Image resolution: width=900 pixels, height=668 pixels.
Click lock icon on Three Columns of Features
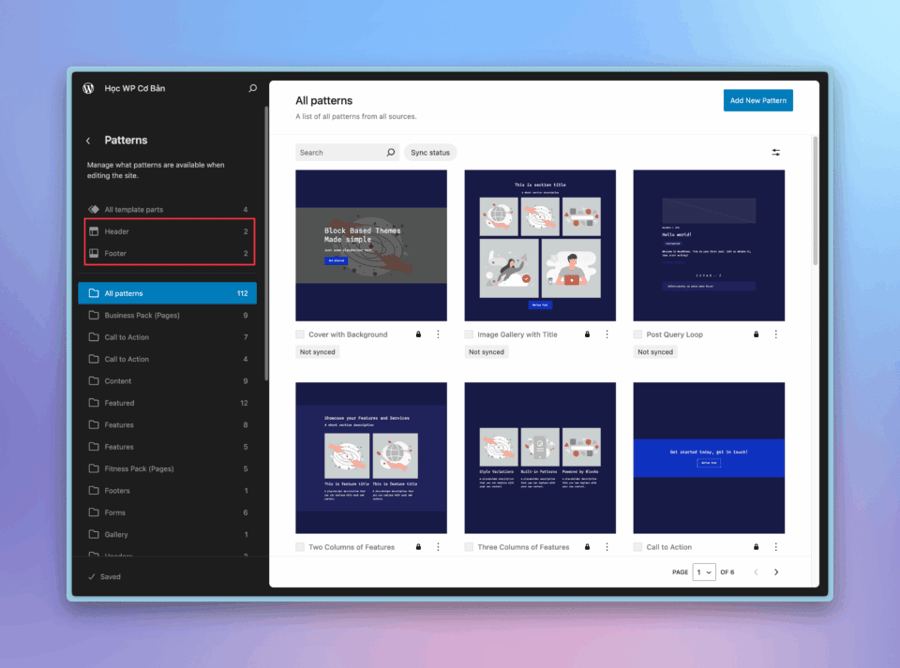pyautogui.click(x=587, y=547)
